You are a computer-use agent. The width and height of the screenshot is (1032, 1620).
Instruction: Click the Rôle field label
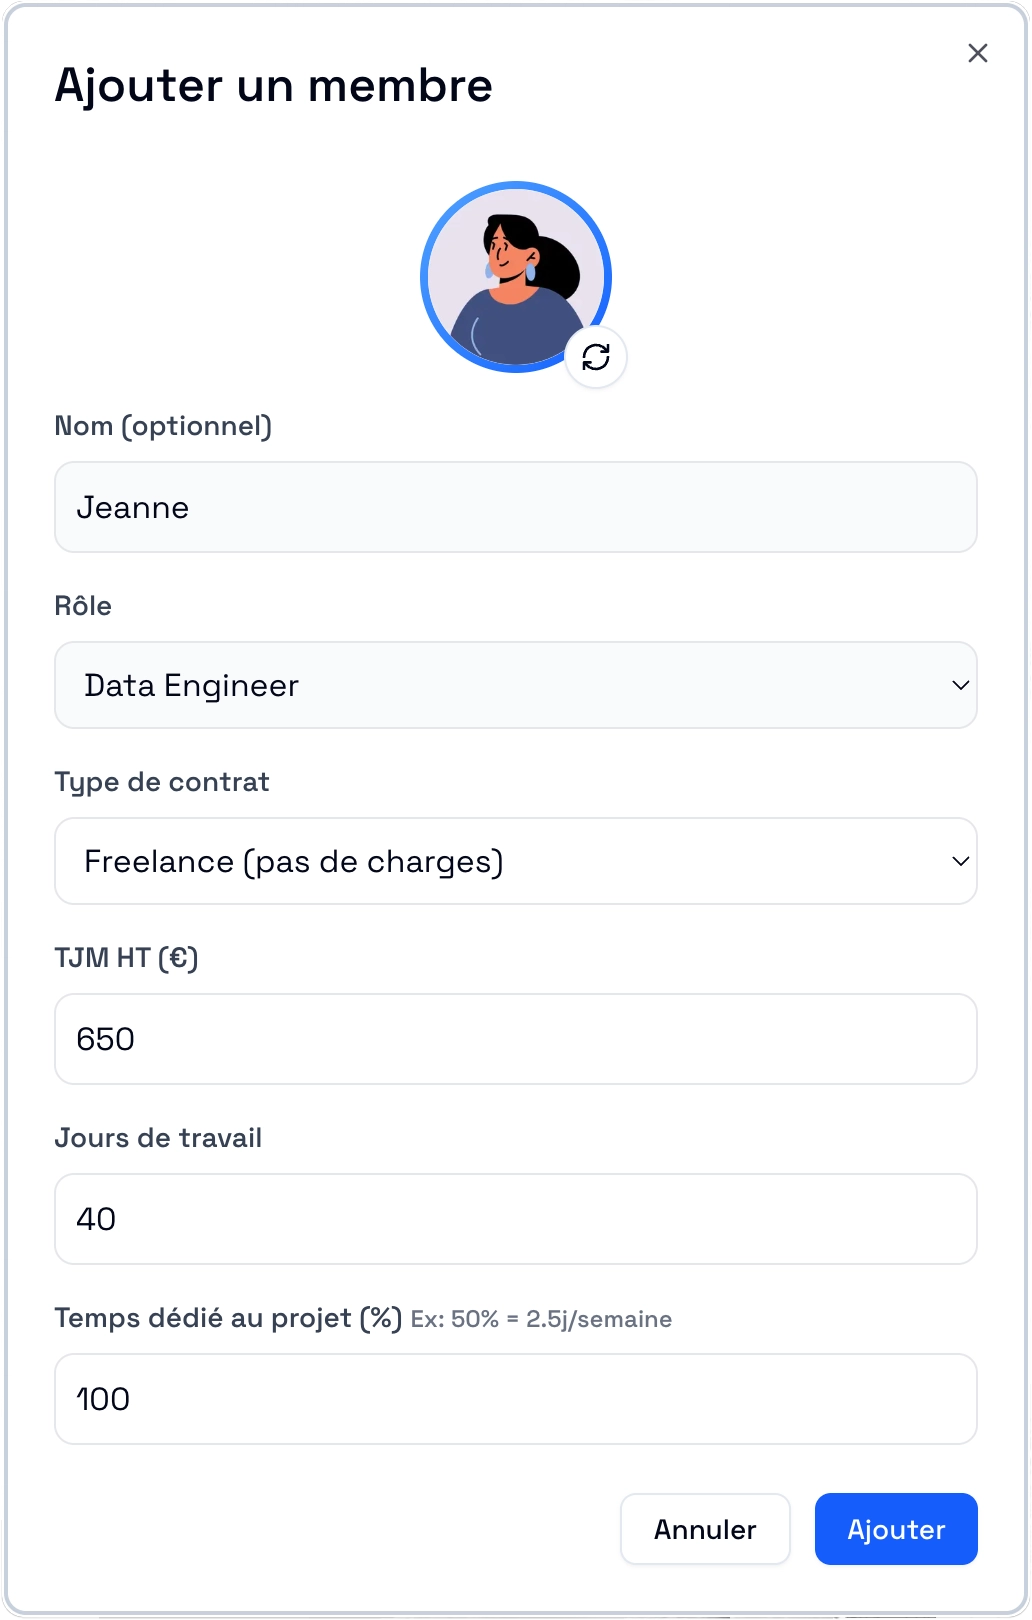pos(83,605)
